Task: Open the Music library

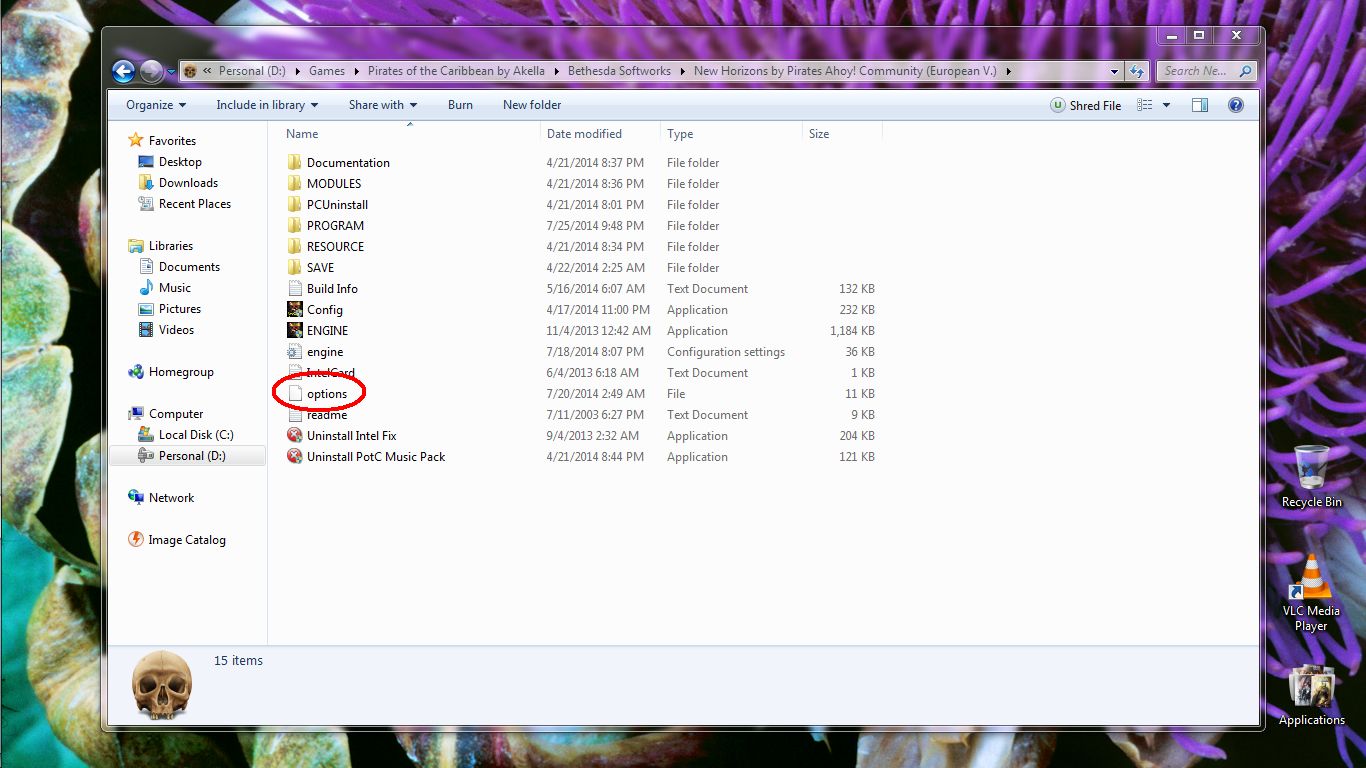Action: tap(175, 288)
